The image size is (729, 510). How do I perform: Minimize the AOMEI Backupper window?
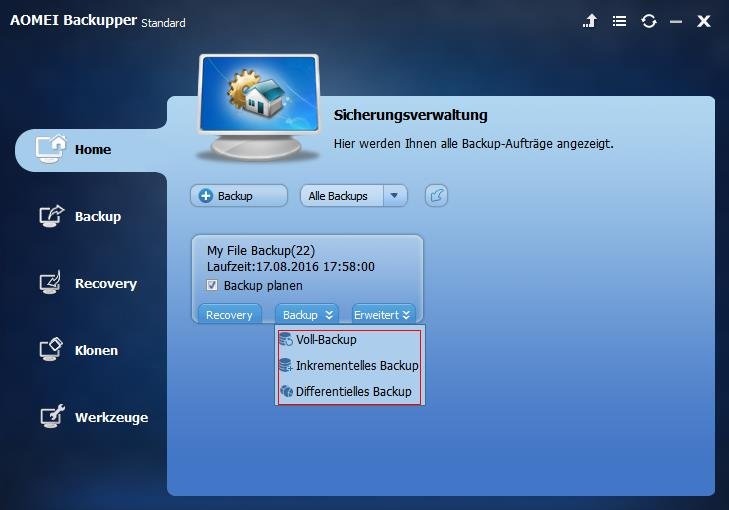(x=676, y=21)
